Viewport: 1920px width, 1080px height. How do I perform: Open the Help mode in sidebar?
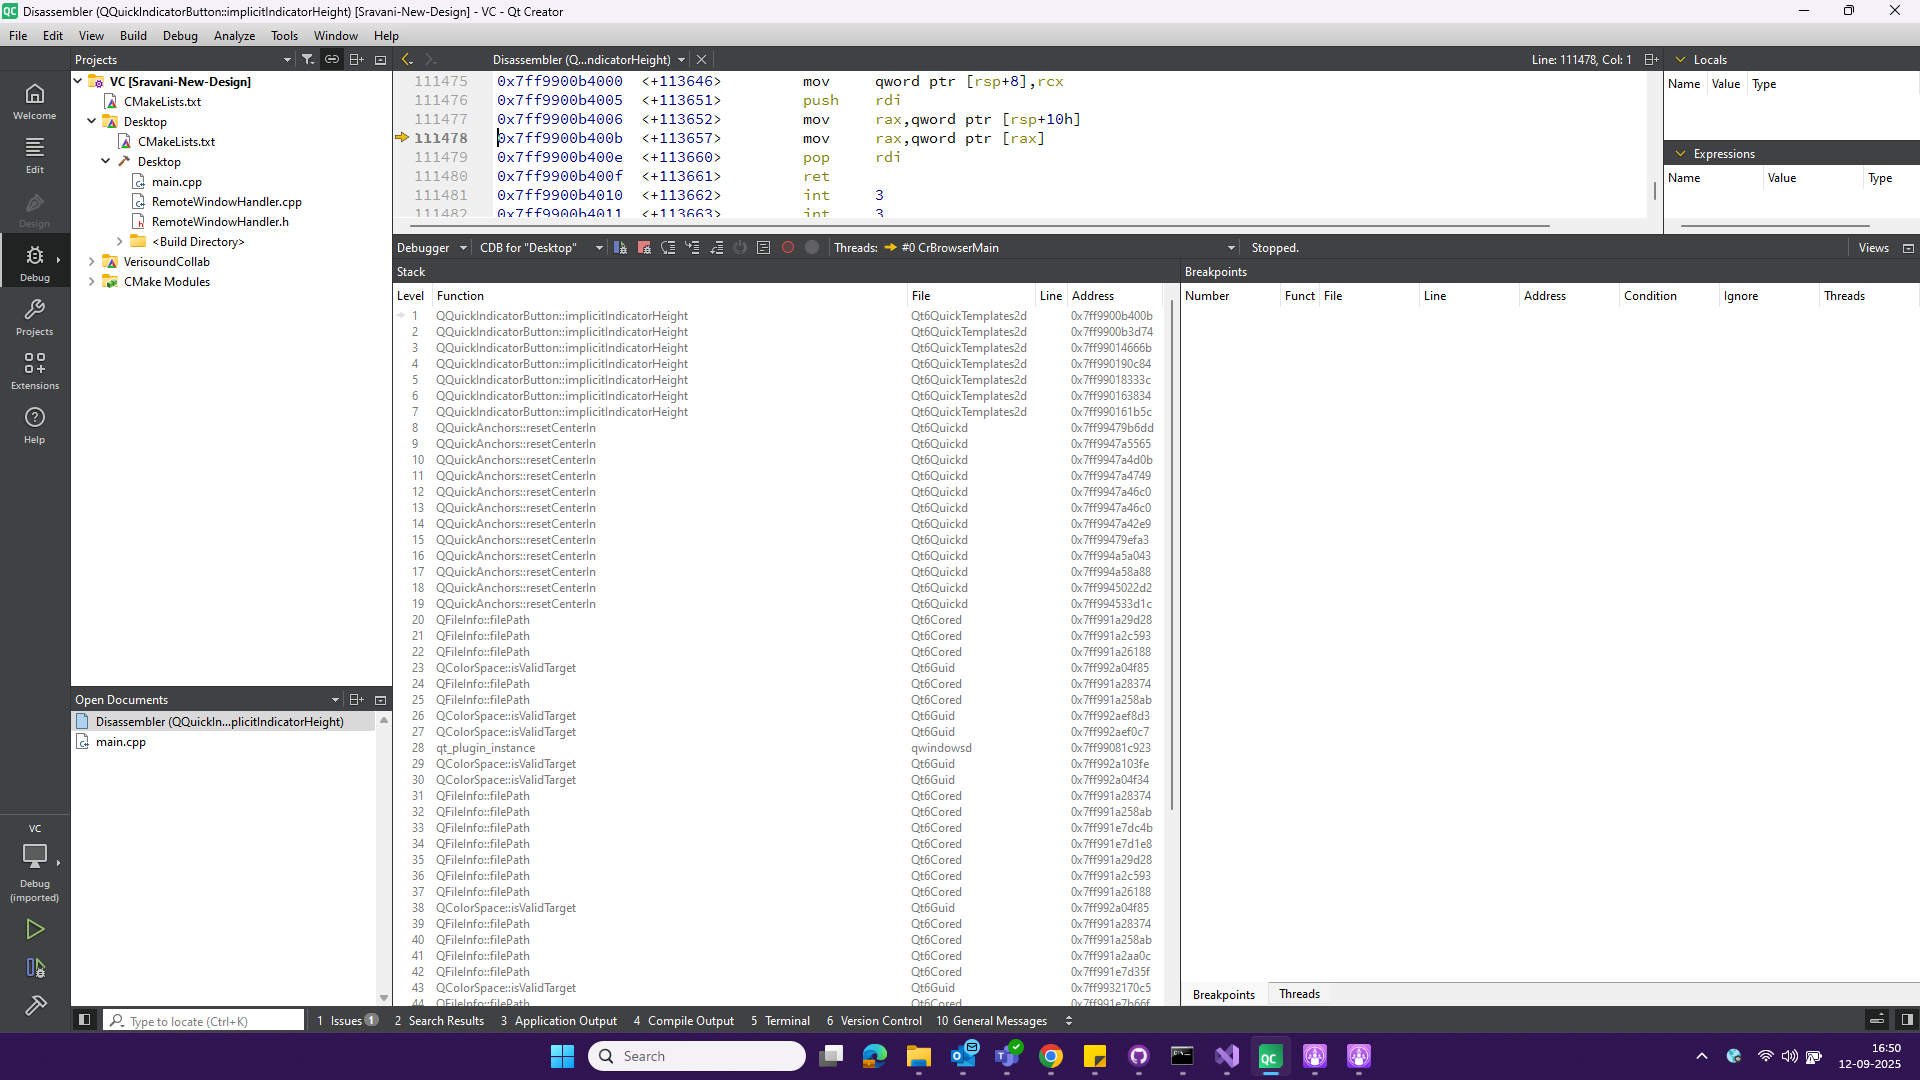click(x=35, y=425)
